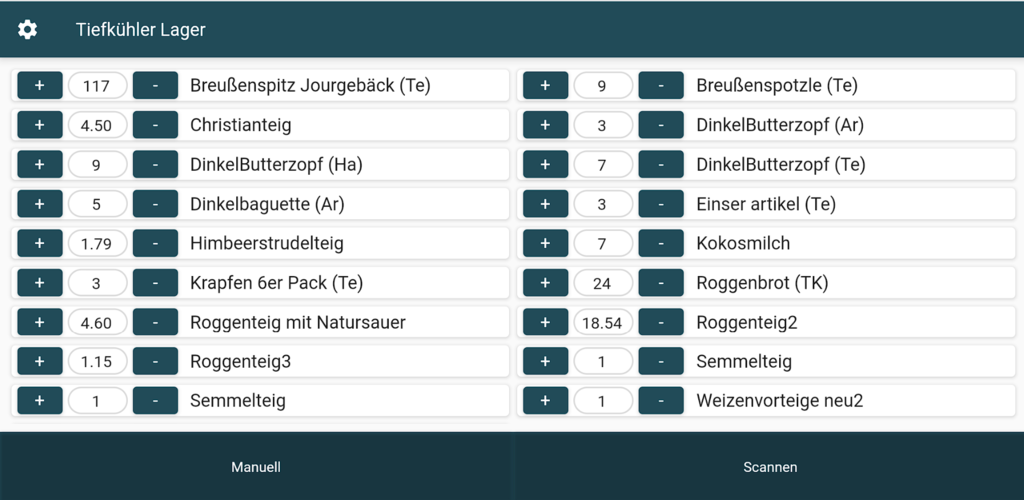1024x500 pixels.
Task: Reduce Roggenbrot (TK) quantity by one
Action: pos(661,283)
